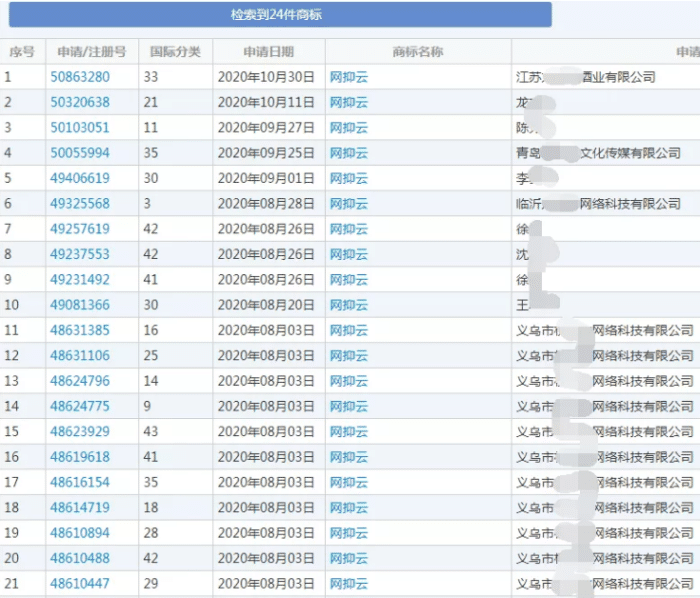Open registration number 48623929 link
The width and height of the screenshot is (700, 598).
click(80, 432)
